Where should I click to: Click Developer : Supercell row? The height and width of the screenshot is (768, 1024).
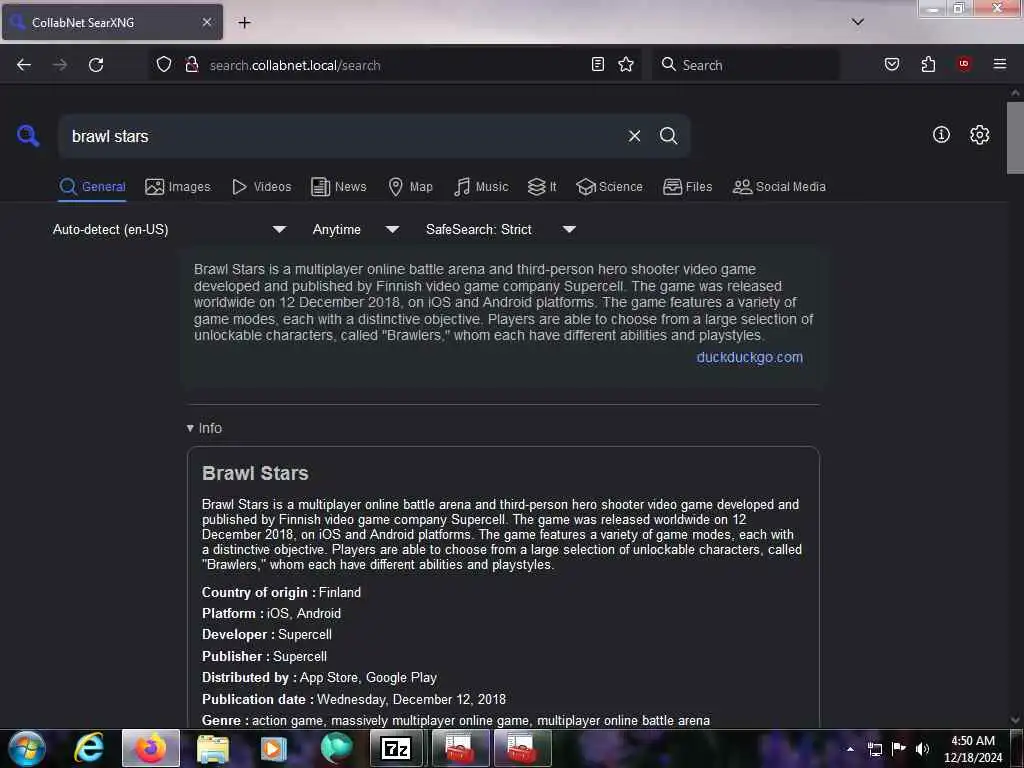click(x=266, y=634)
